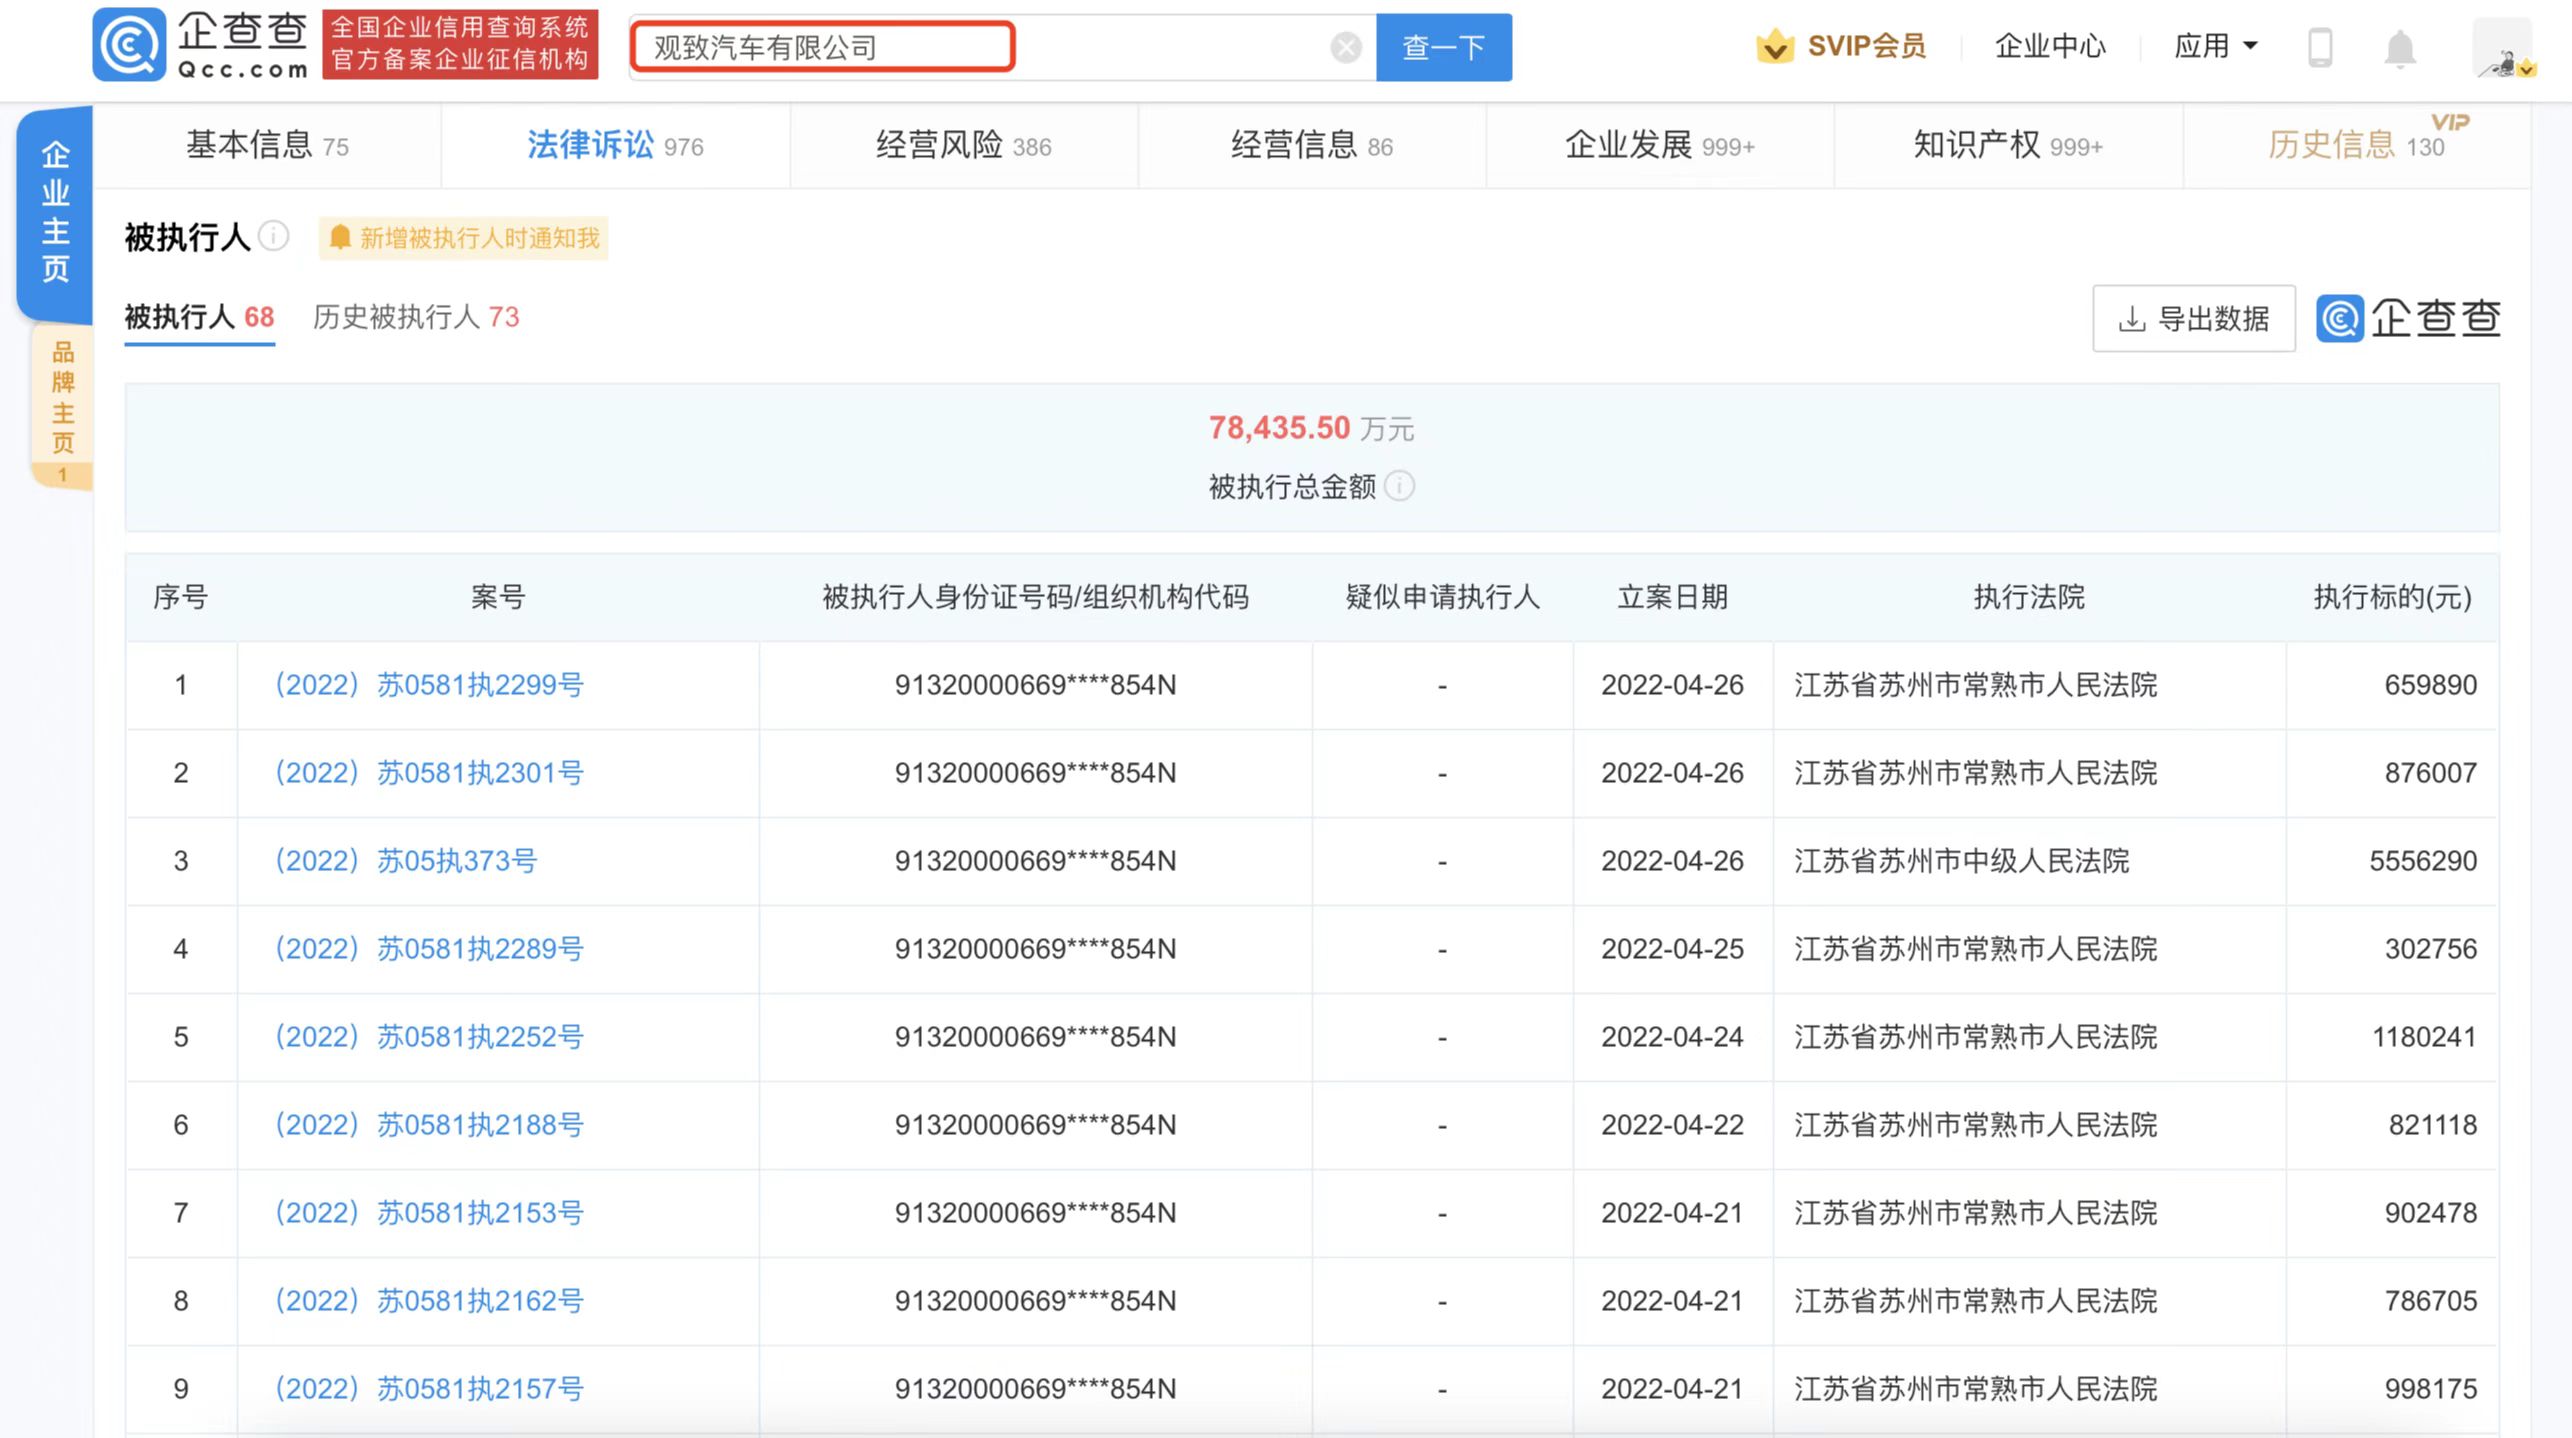
Task: Open case (2022)苏0581执2188号
Action: click(x=429, y=1125)
